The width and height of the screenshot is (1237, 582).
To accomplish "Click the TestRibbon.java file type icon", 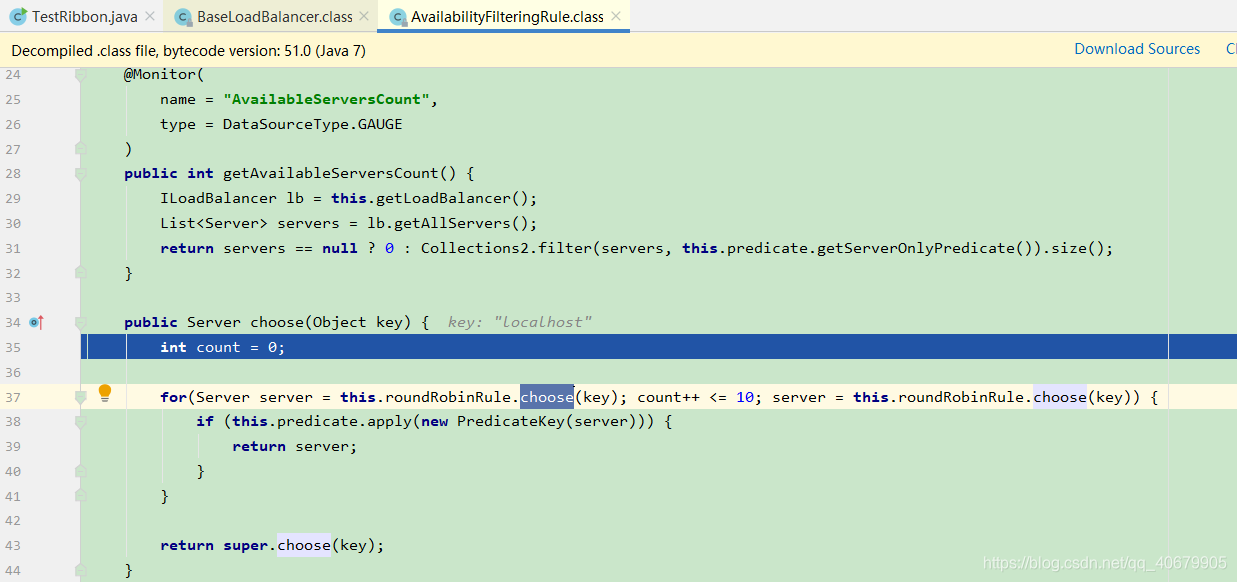I will (x=19, y=17).
